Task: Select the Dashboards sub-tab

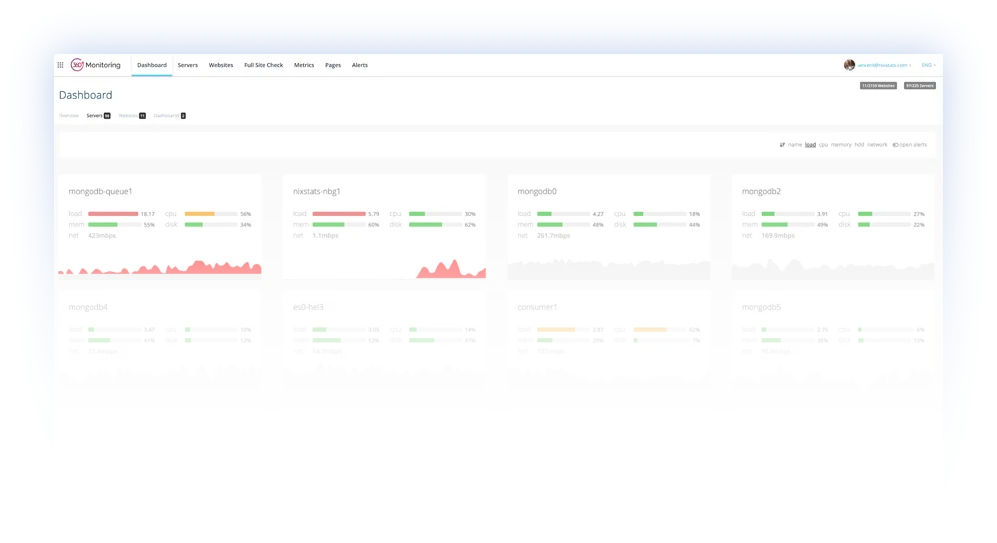Action: [170, 116]
